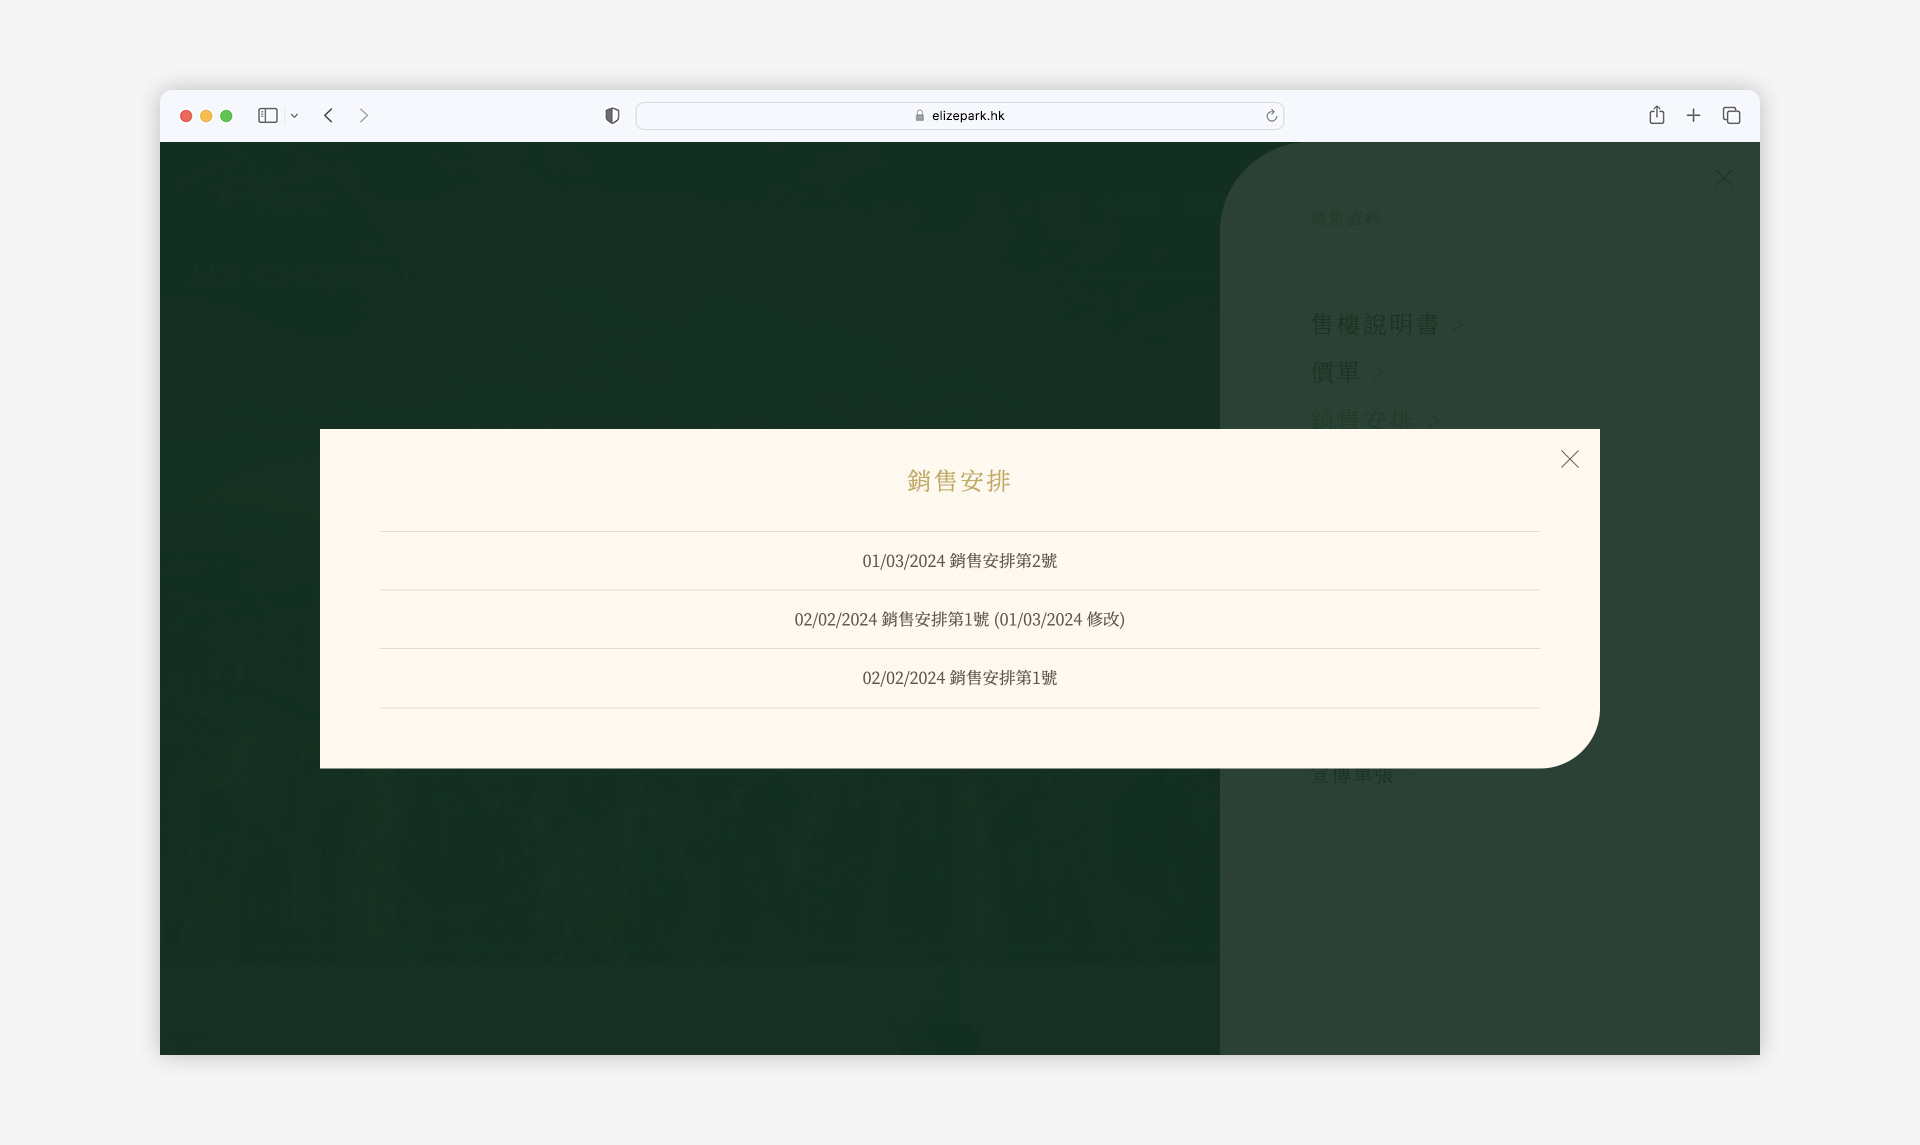
Task: Click the yellow minimize window button
Action: tap(206, 116)
